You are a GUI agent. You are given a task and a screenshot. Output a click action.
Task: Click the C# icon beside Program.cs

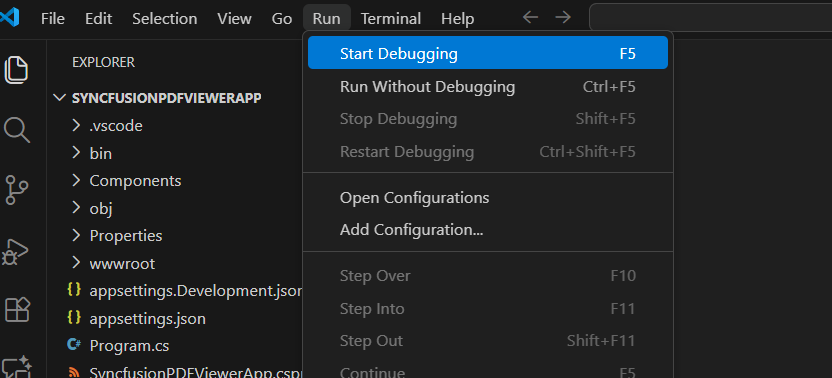pos(74,345)
